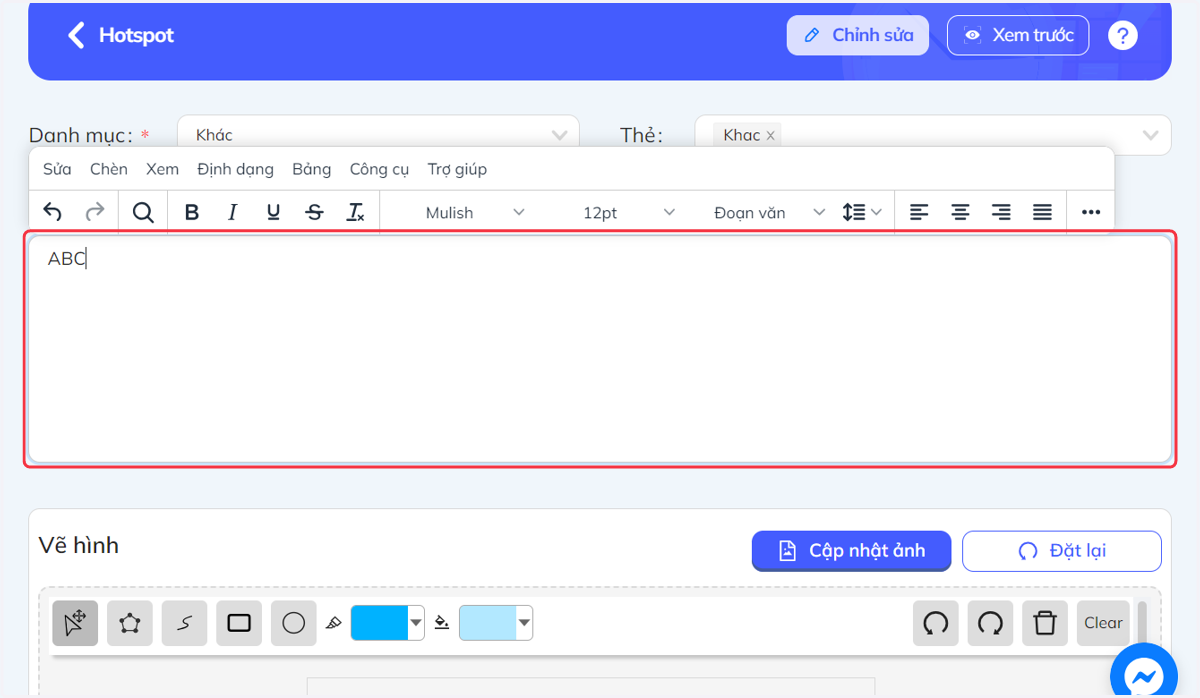Open find and replace magnifier

pos(143,212)
